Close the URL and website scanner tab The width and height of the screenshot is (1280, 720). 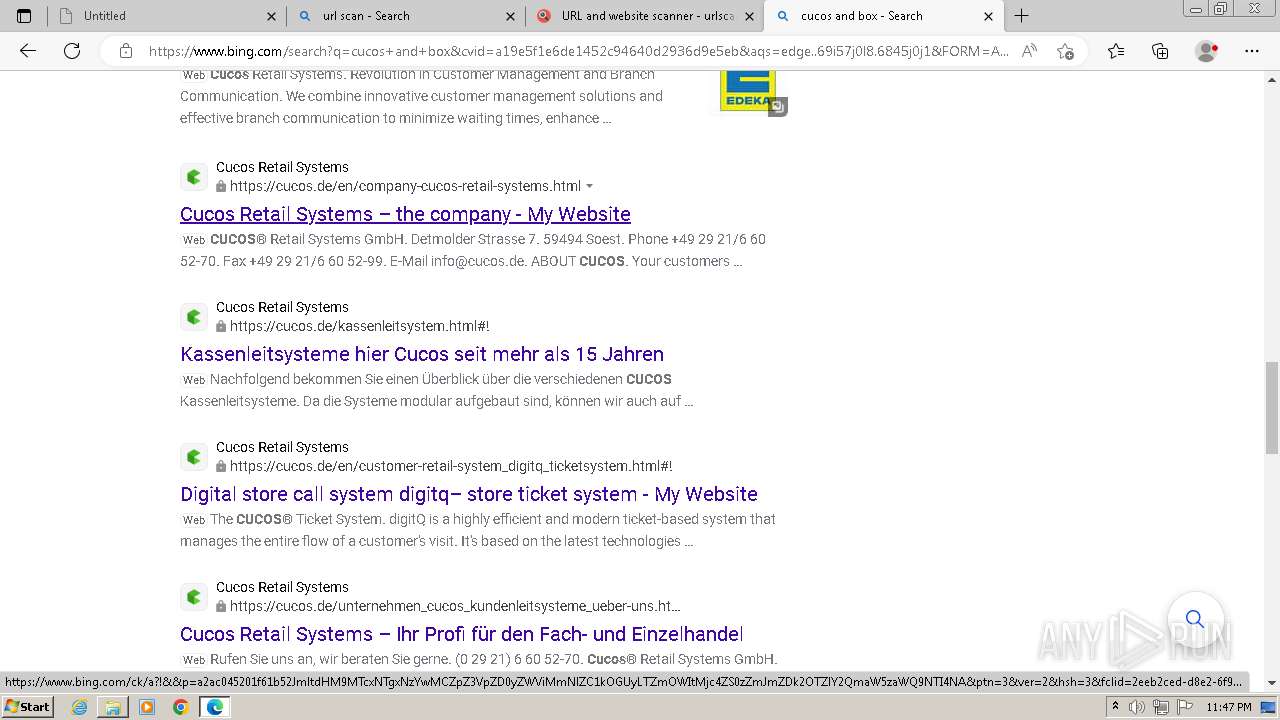tap(749, 16)
